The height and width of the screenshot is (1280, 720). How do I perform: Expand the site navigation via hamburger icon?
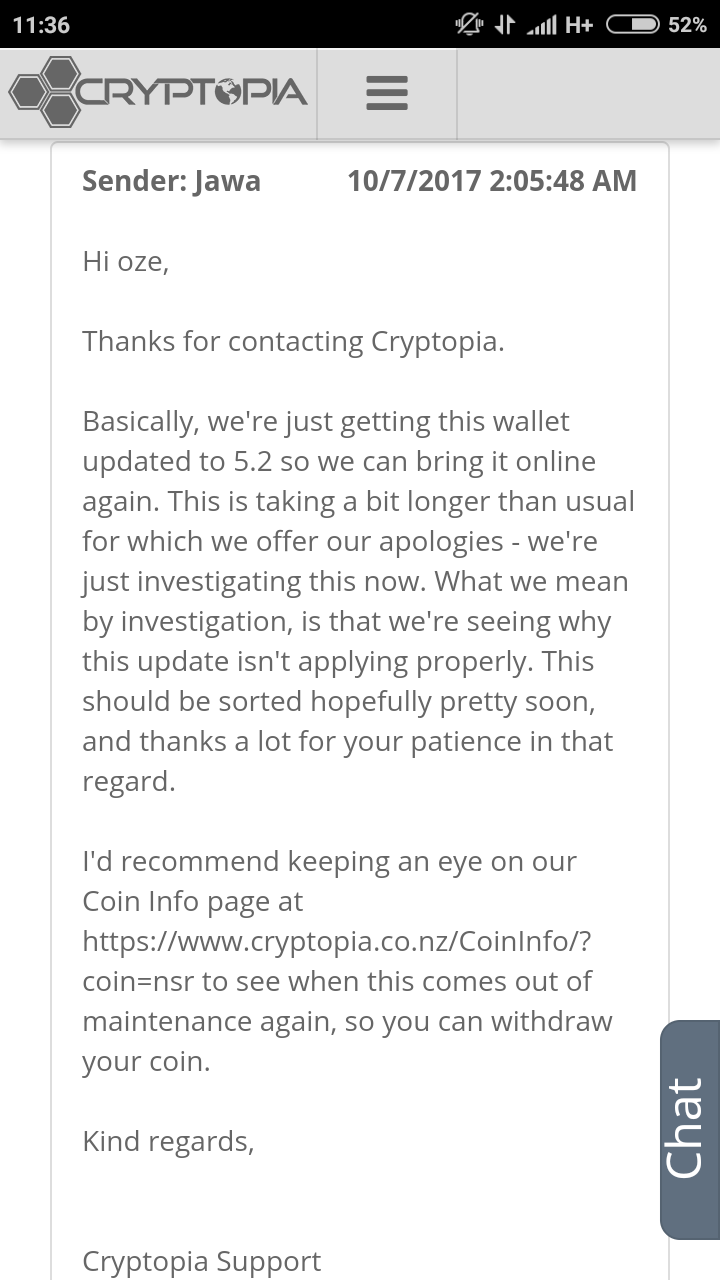(x=386, y=92)
